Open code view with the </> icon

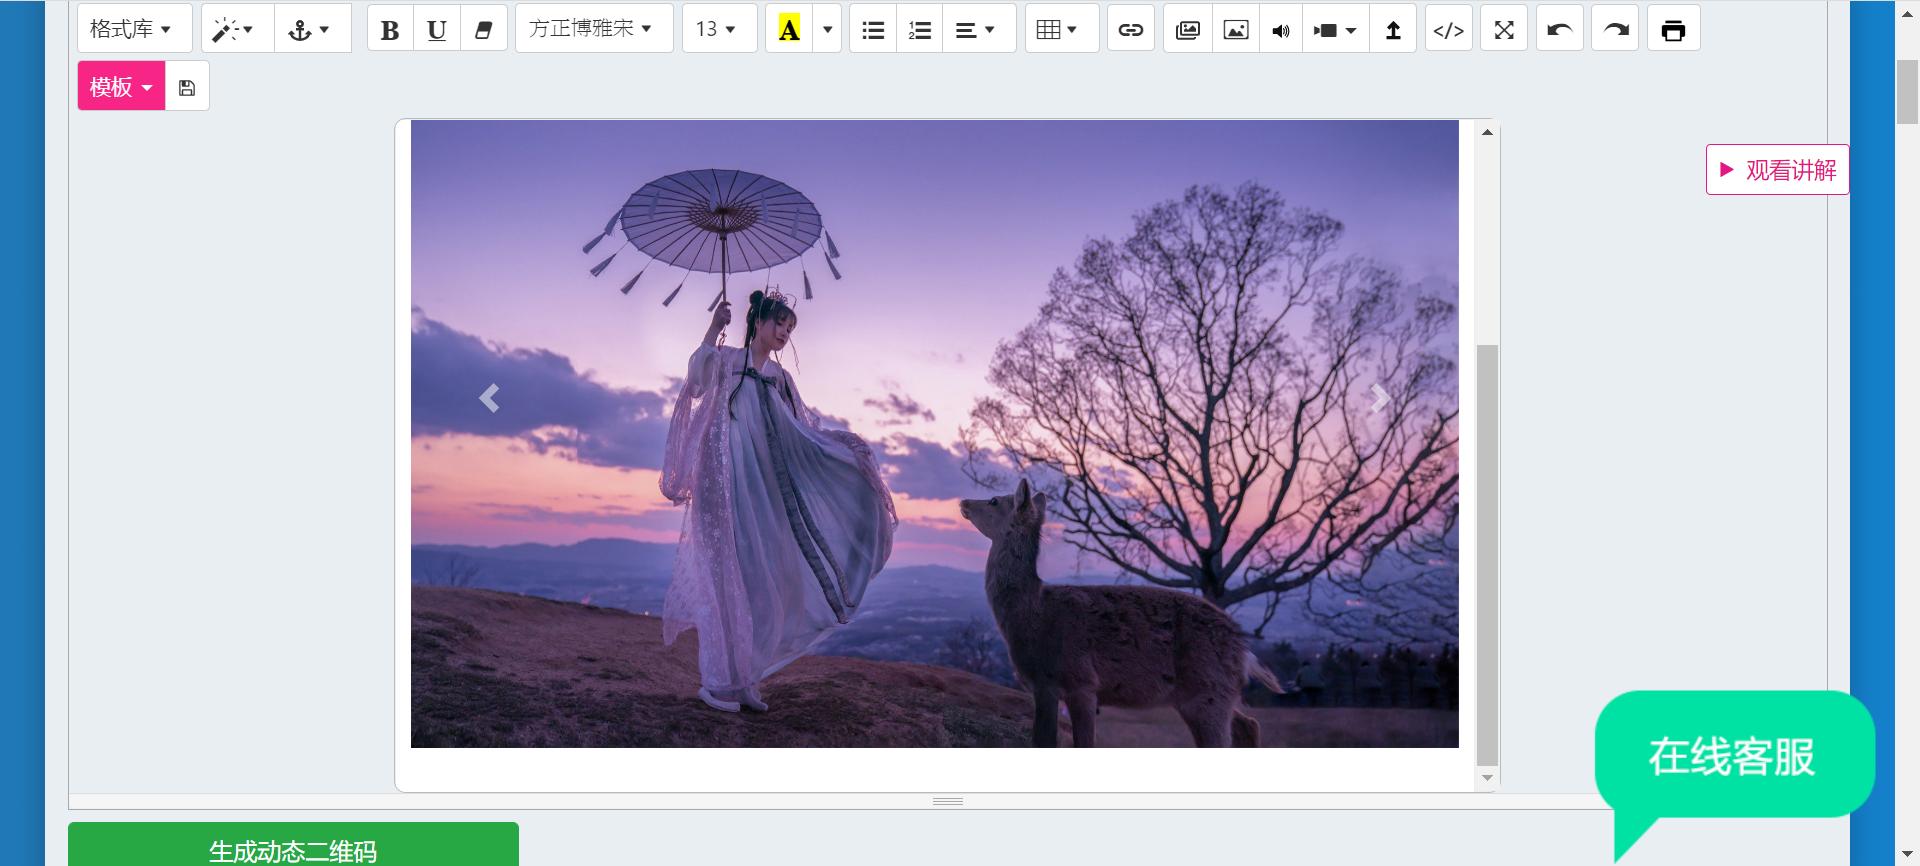tap(1448, 30)
